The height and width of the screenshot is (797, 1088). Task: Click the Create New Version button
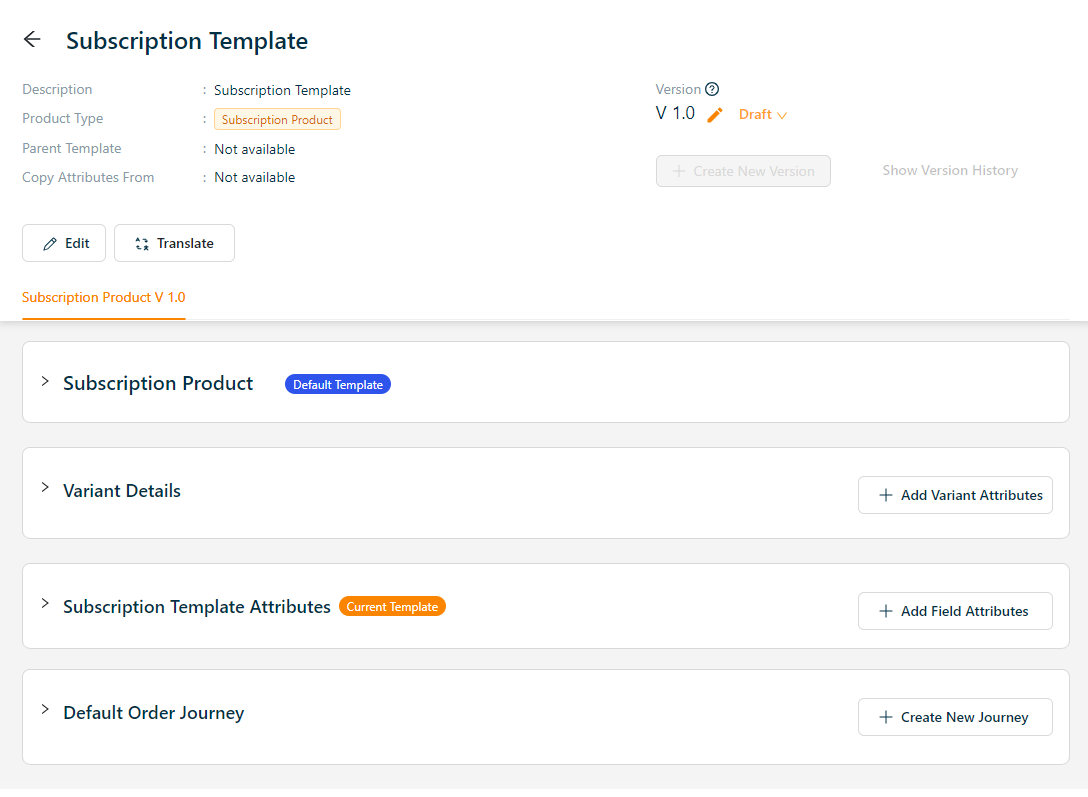pyautogui.click(x=743, y=171)
